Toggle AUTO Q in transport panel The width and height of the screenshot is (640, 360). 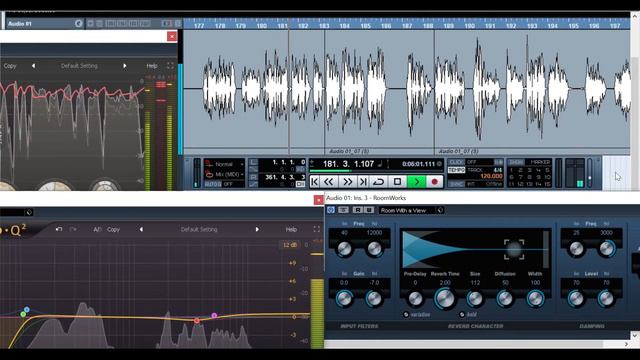(x=213, y=184)
